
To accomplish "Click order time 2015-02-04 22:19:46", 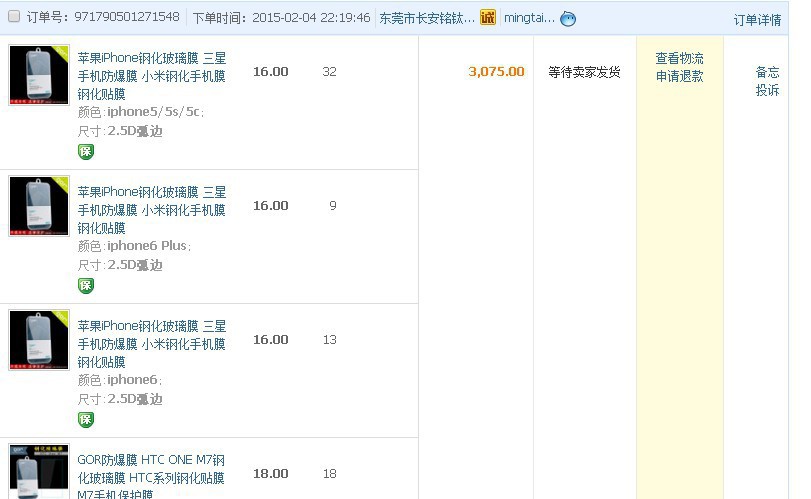I will (311, 18).
